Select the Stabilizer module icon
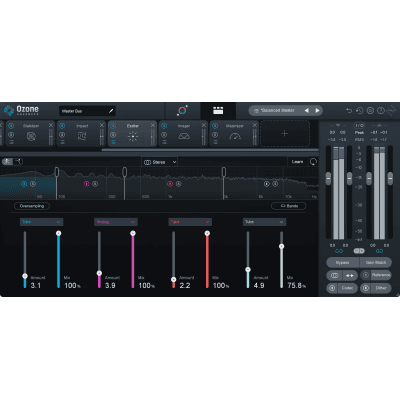Viewport: 400px width, 400px height. 31,136
